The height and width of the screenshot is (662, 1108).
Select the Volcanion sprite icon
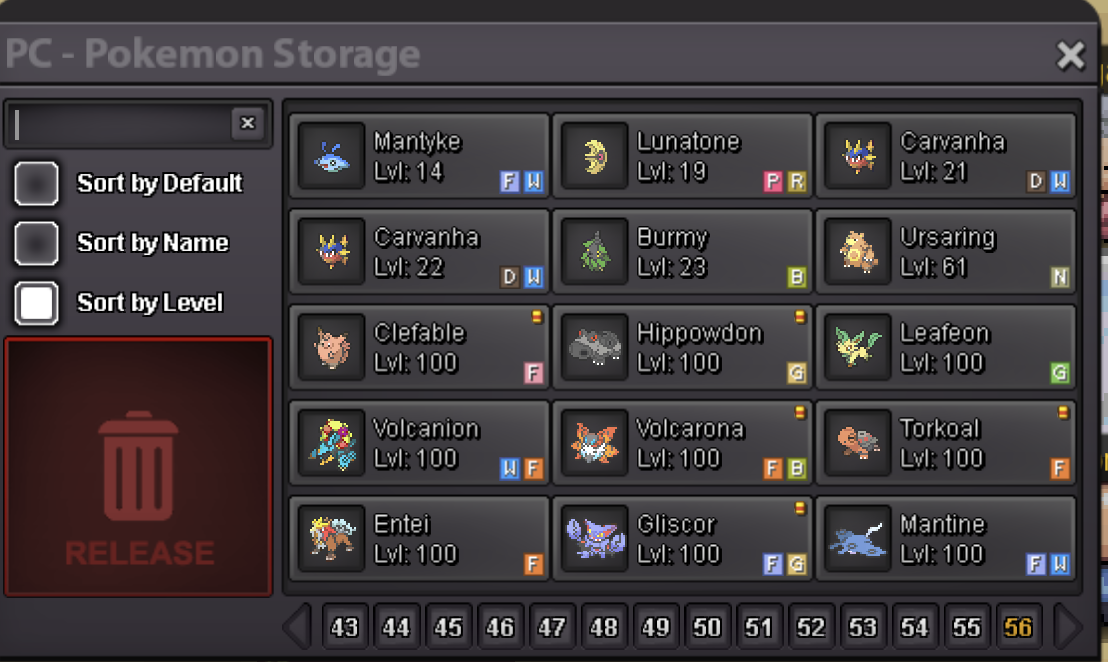click(x=331, y=443)
